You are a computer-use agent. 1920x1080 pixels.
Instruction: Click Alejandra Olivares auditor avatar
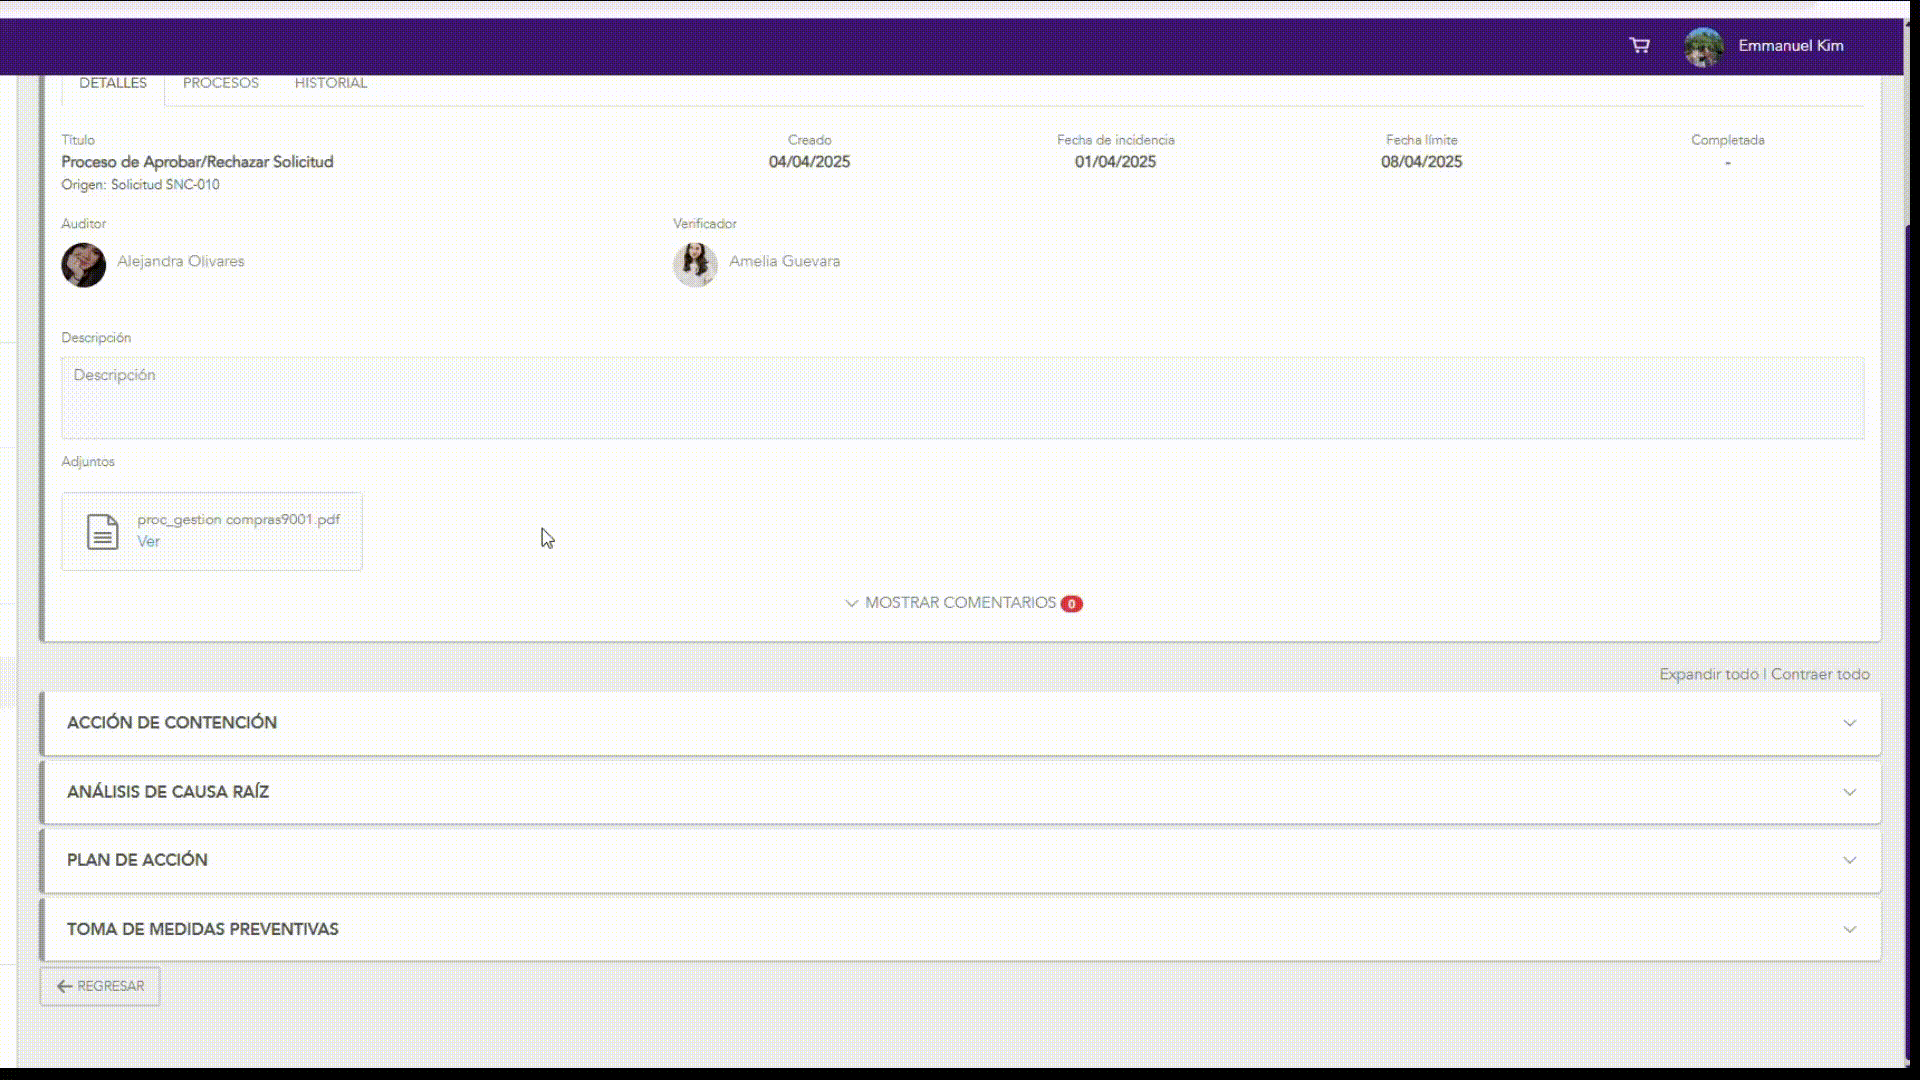pos(84,265)
